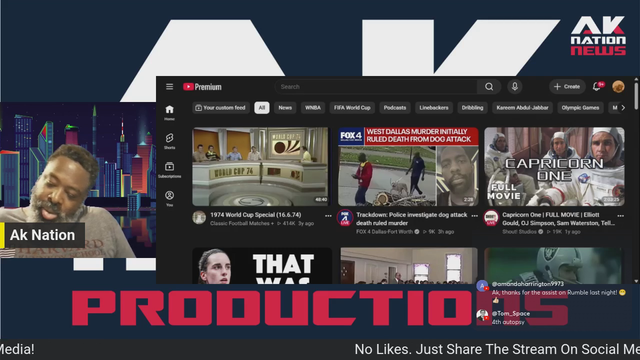
Task: Open Shorts in the sidebar
Action: click(169, 141)
